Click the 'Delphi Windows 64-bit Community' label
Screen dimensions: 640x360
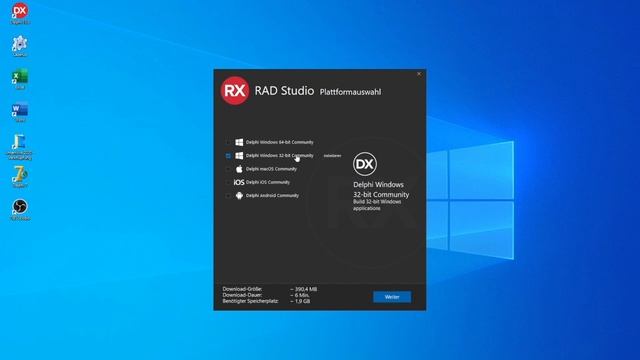[280, 142]
